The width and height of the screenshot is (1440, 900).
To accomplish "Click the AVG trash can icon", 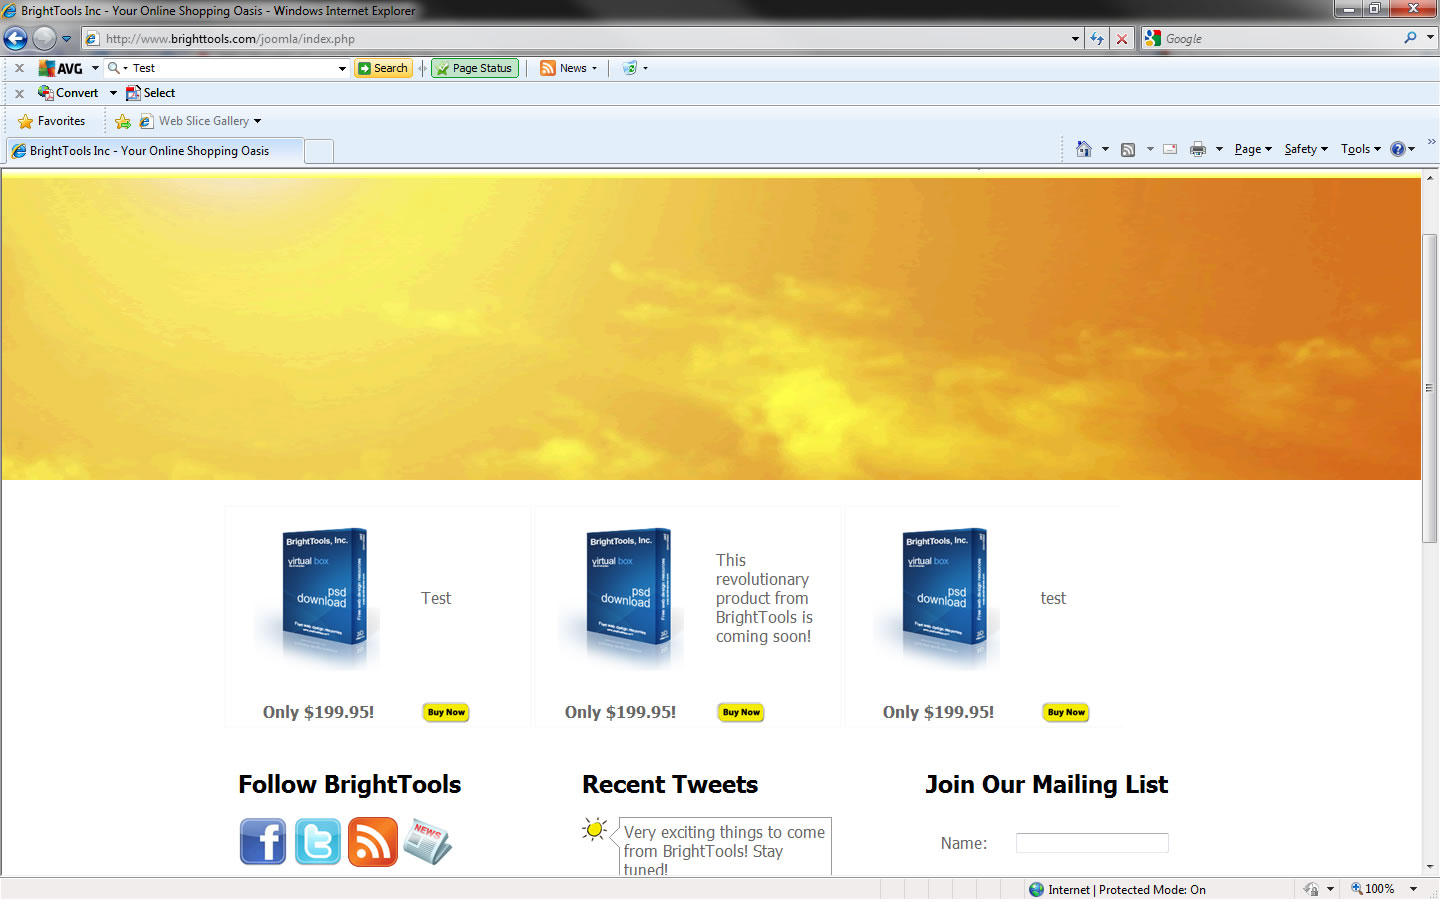I will click(630, 68).
